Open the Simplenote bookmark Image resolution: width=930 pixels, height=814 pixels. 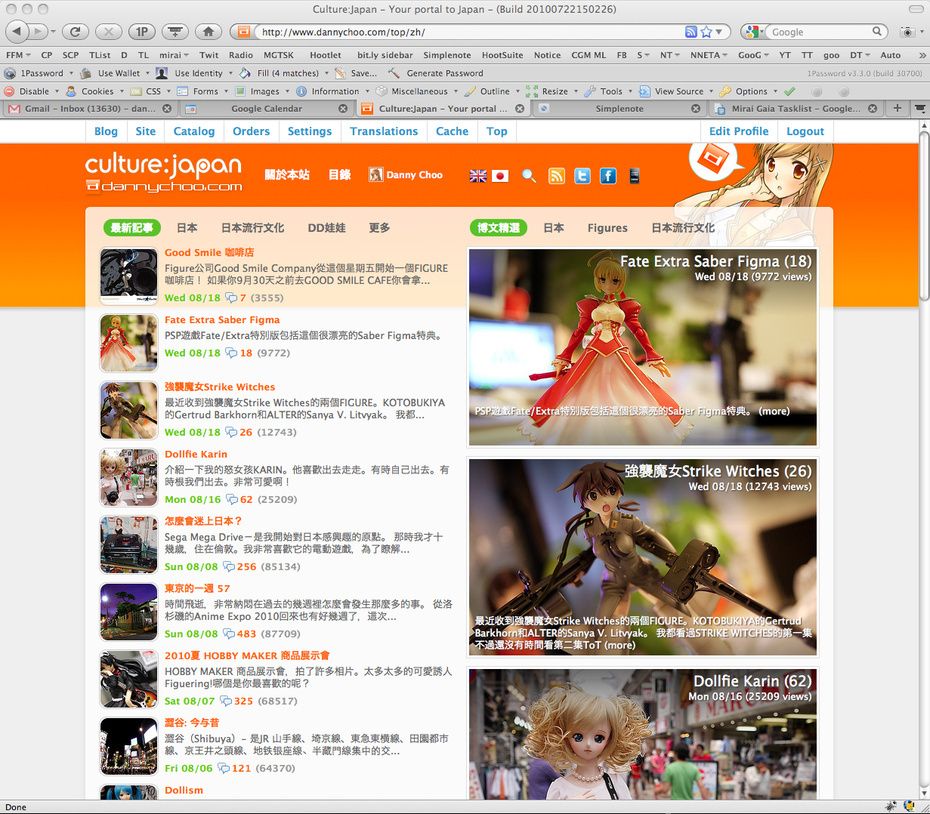coord(447,55)
